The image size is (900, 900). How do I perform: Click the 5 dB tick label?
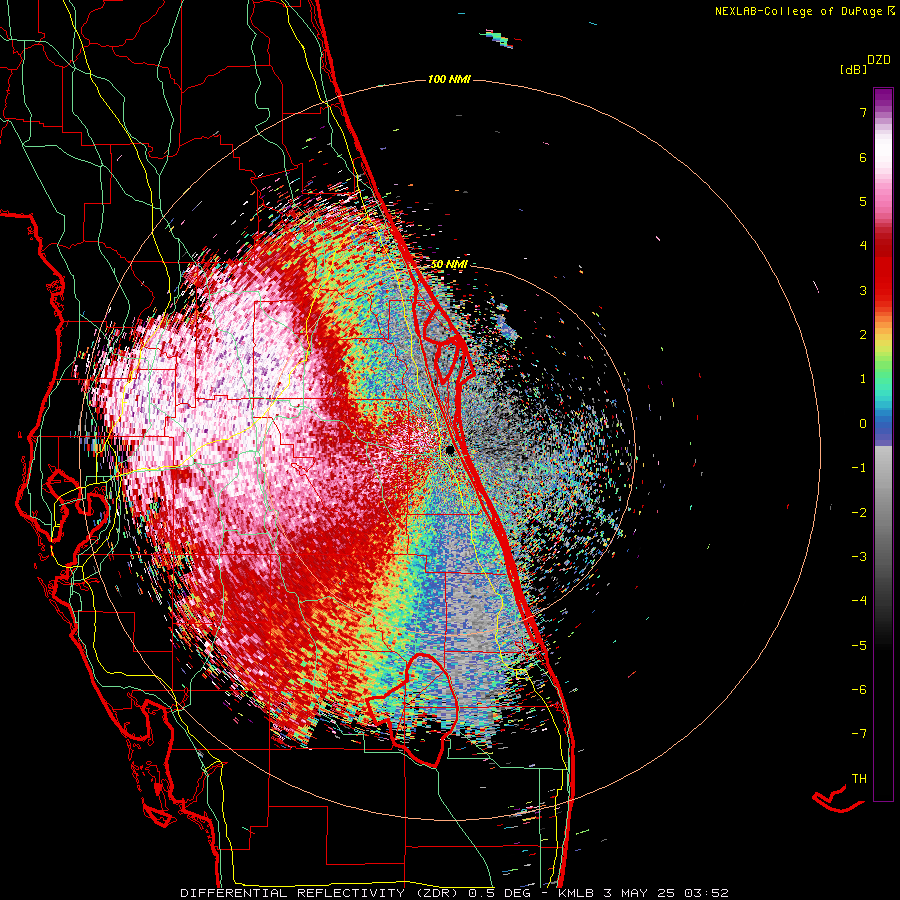863,201
